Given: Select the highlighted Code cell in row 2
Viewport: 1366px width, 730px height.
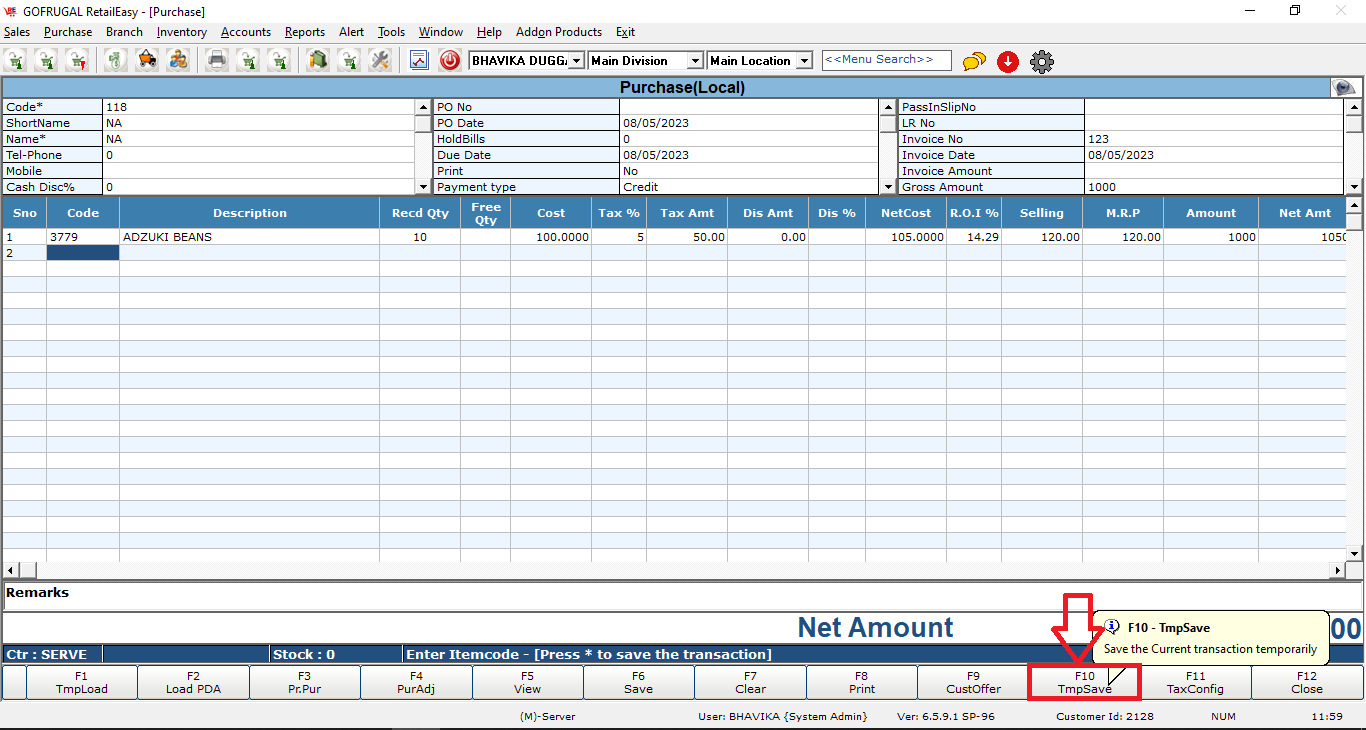Looking at the screenshot, I should 83,253.
